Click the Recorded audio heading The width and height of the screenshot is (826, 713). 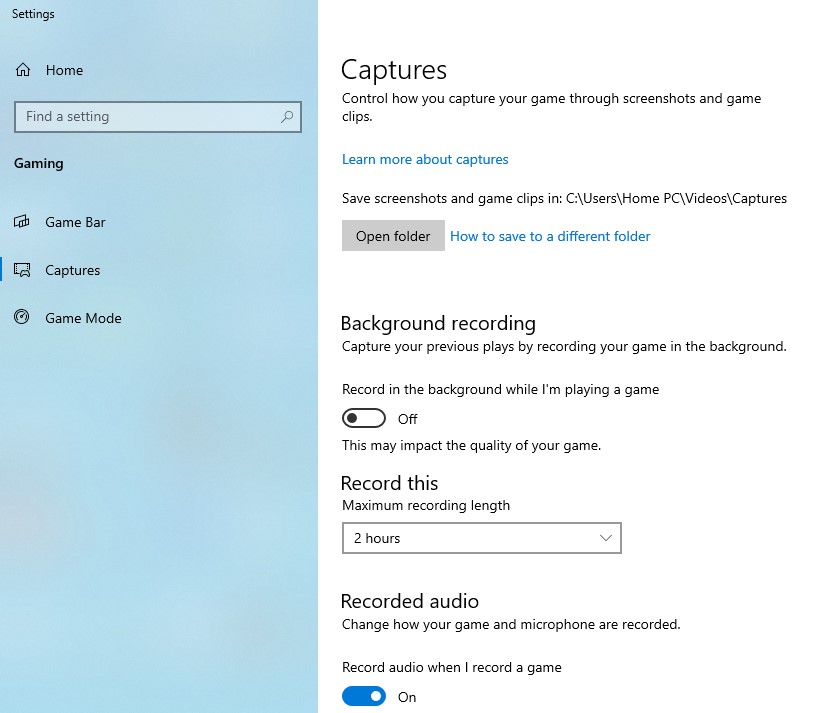(410, 601)
